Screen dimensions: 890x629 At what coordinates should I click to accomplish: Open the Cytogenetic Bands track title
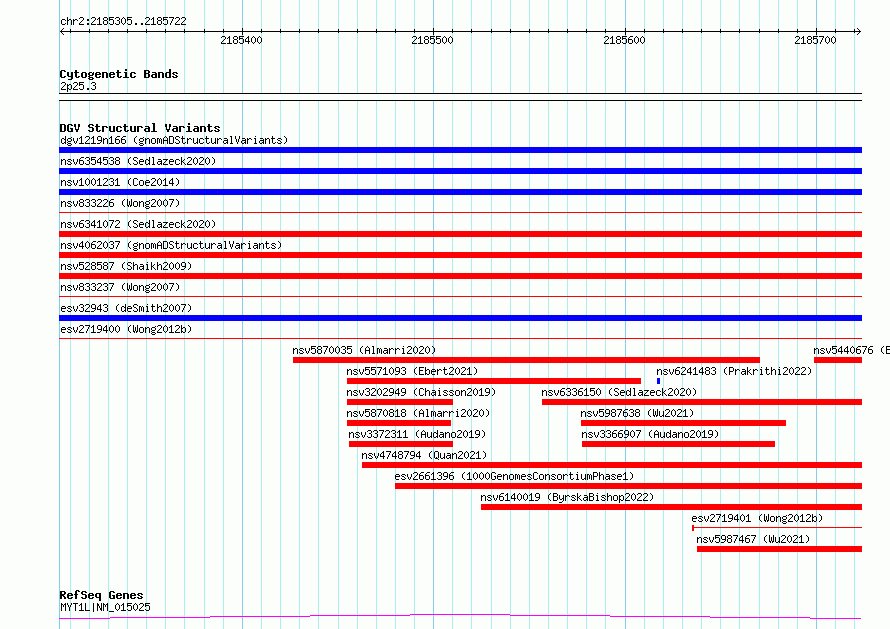click(119, 74)
